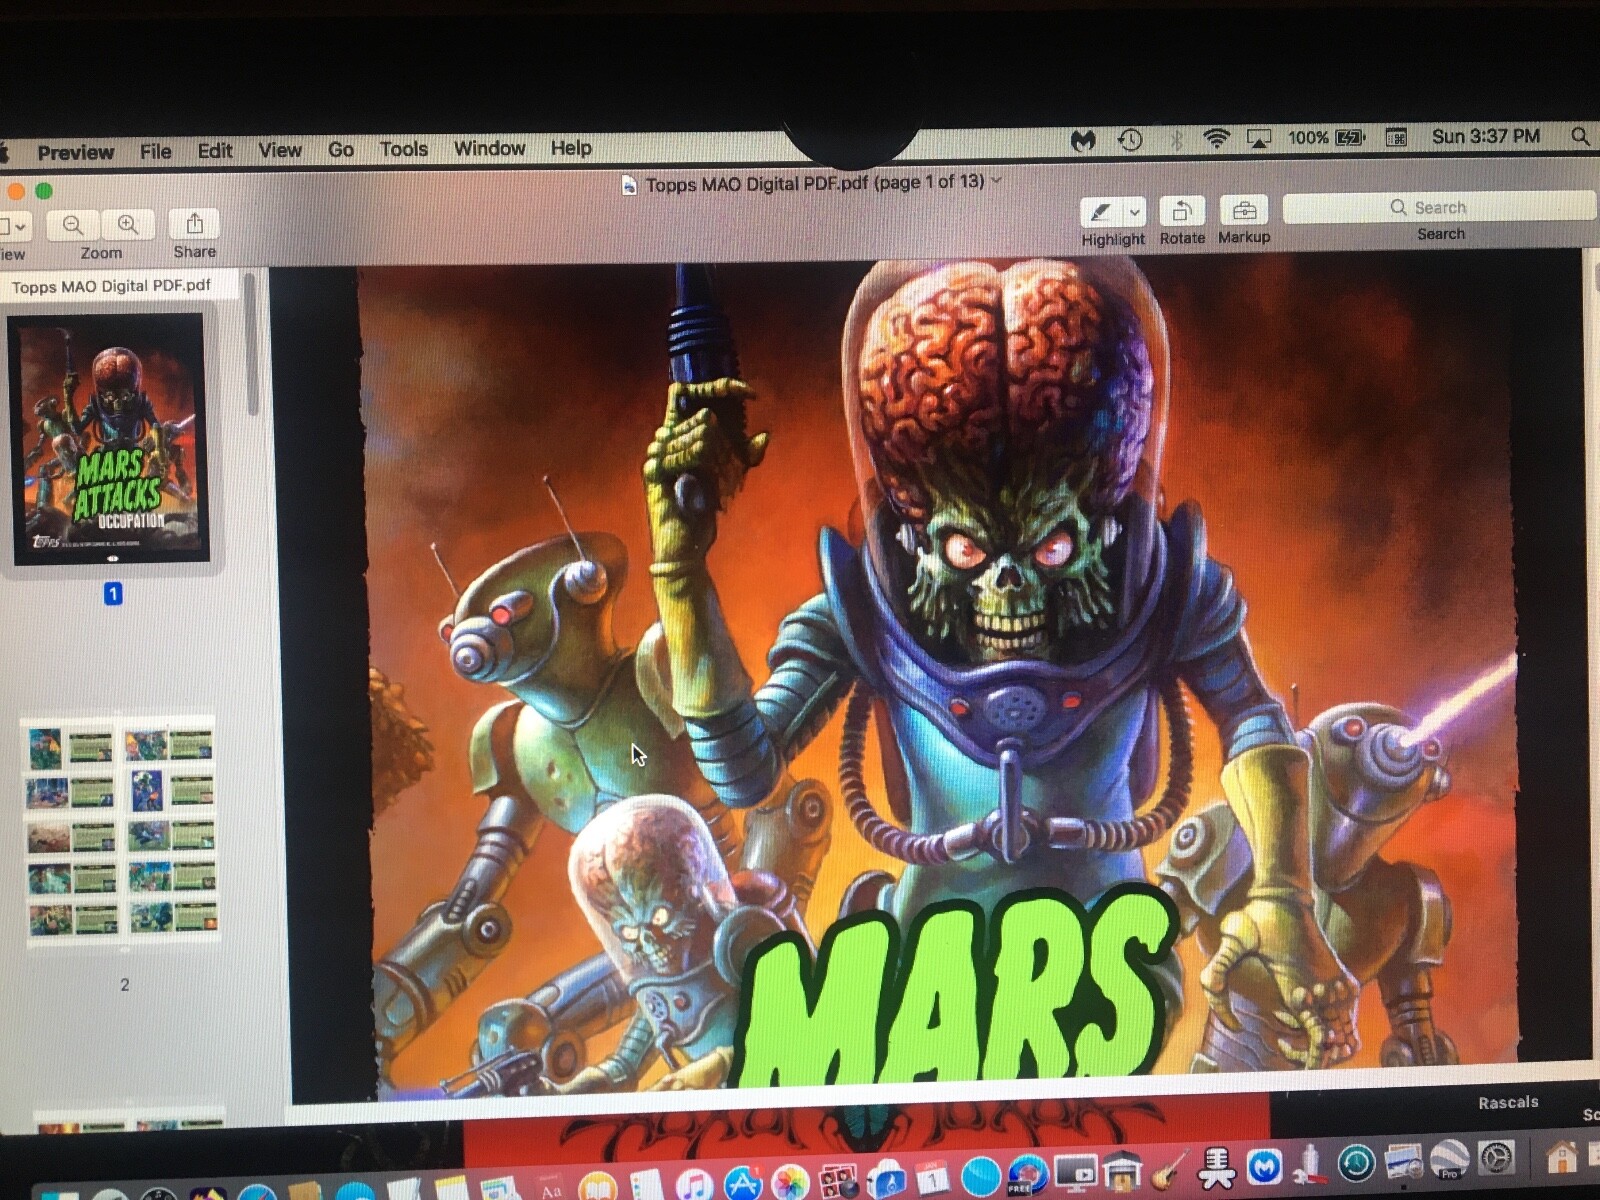Click the sidebar file name Topps MAO Digital PDF.pdf
Viewport: 1600px width, 1200px height.
(111, 286)
